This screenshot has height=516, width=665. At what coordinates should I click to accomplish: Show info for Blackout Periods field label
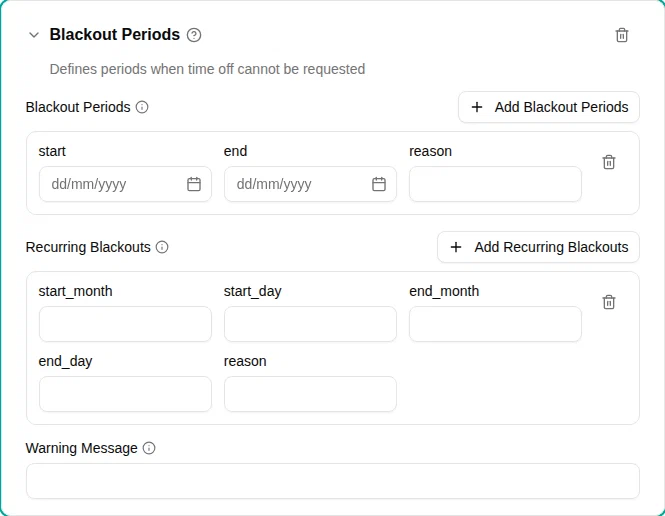(x=142, y=107)
